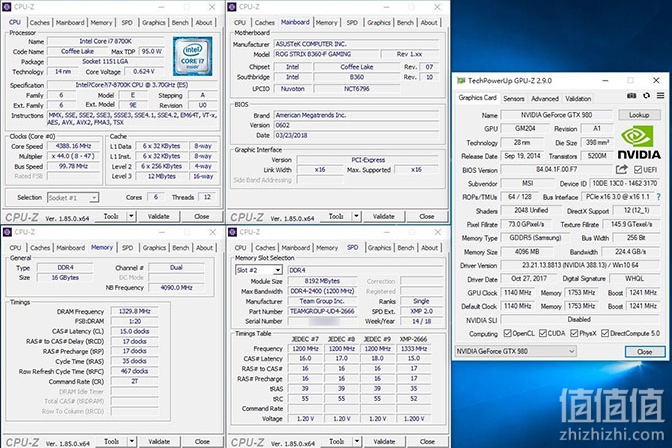Open the NVIDIA GeForce GTX 980 GPU selector
This screenshot has height=448, width=672.
515,352
